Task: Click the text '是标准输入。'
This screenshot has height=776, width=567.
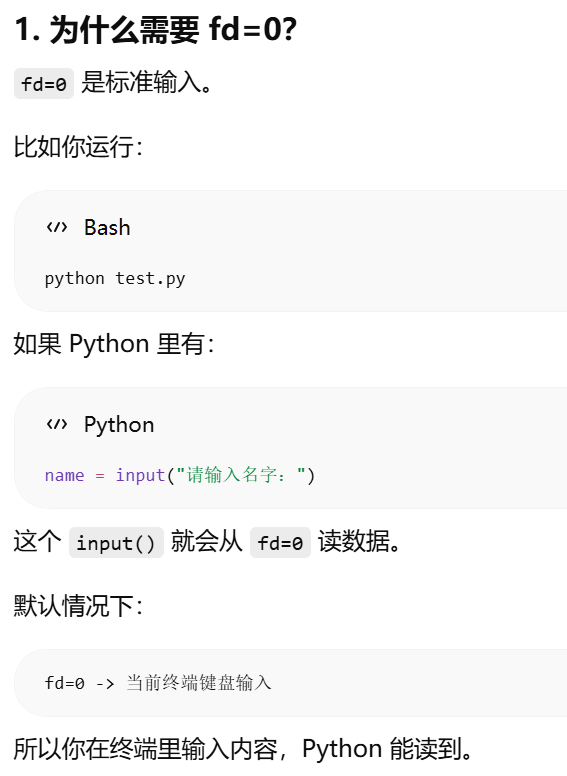Action: [147, 82]
